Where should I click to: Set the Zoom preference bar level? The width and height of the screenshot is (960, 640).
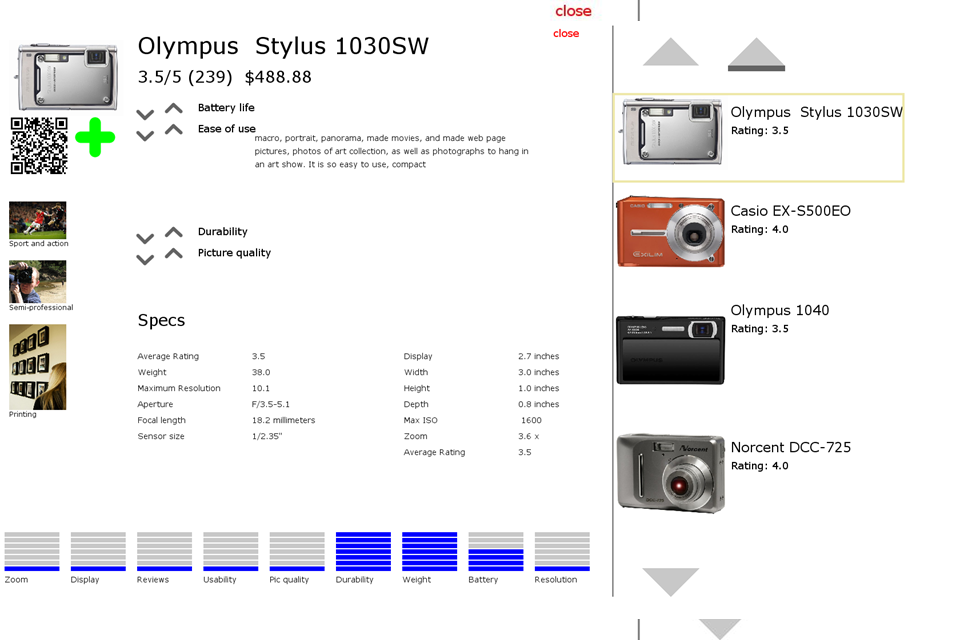(x=32, y=551)
